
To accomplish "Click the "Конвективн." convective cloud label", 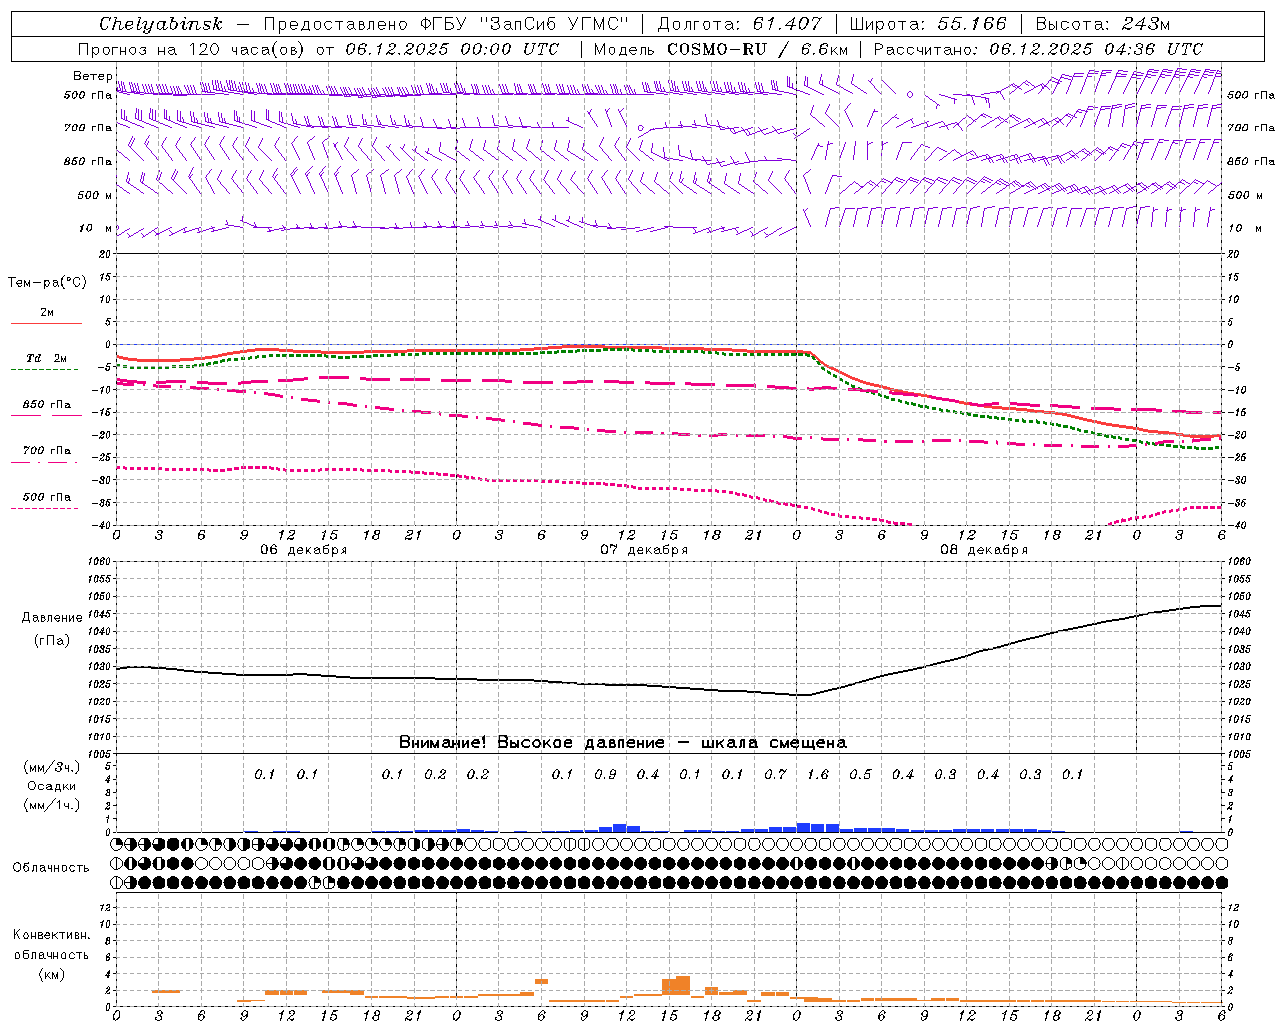I will pyautogui.click(x=51, y=935).
